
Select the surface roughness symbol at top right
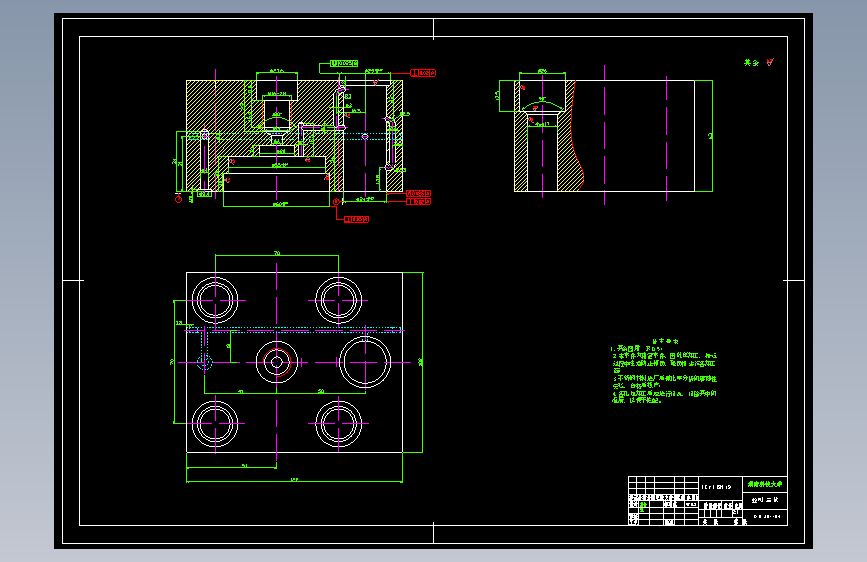(770, 62)
